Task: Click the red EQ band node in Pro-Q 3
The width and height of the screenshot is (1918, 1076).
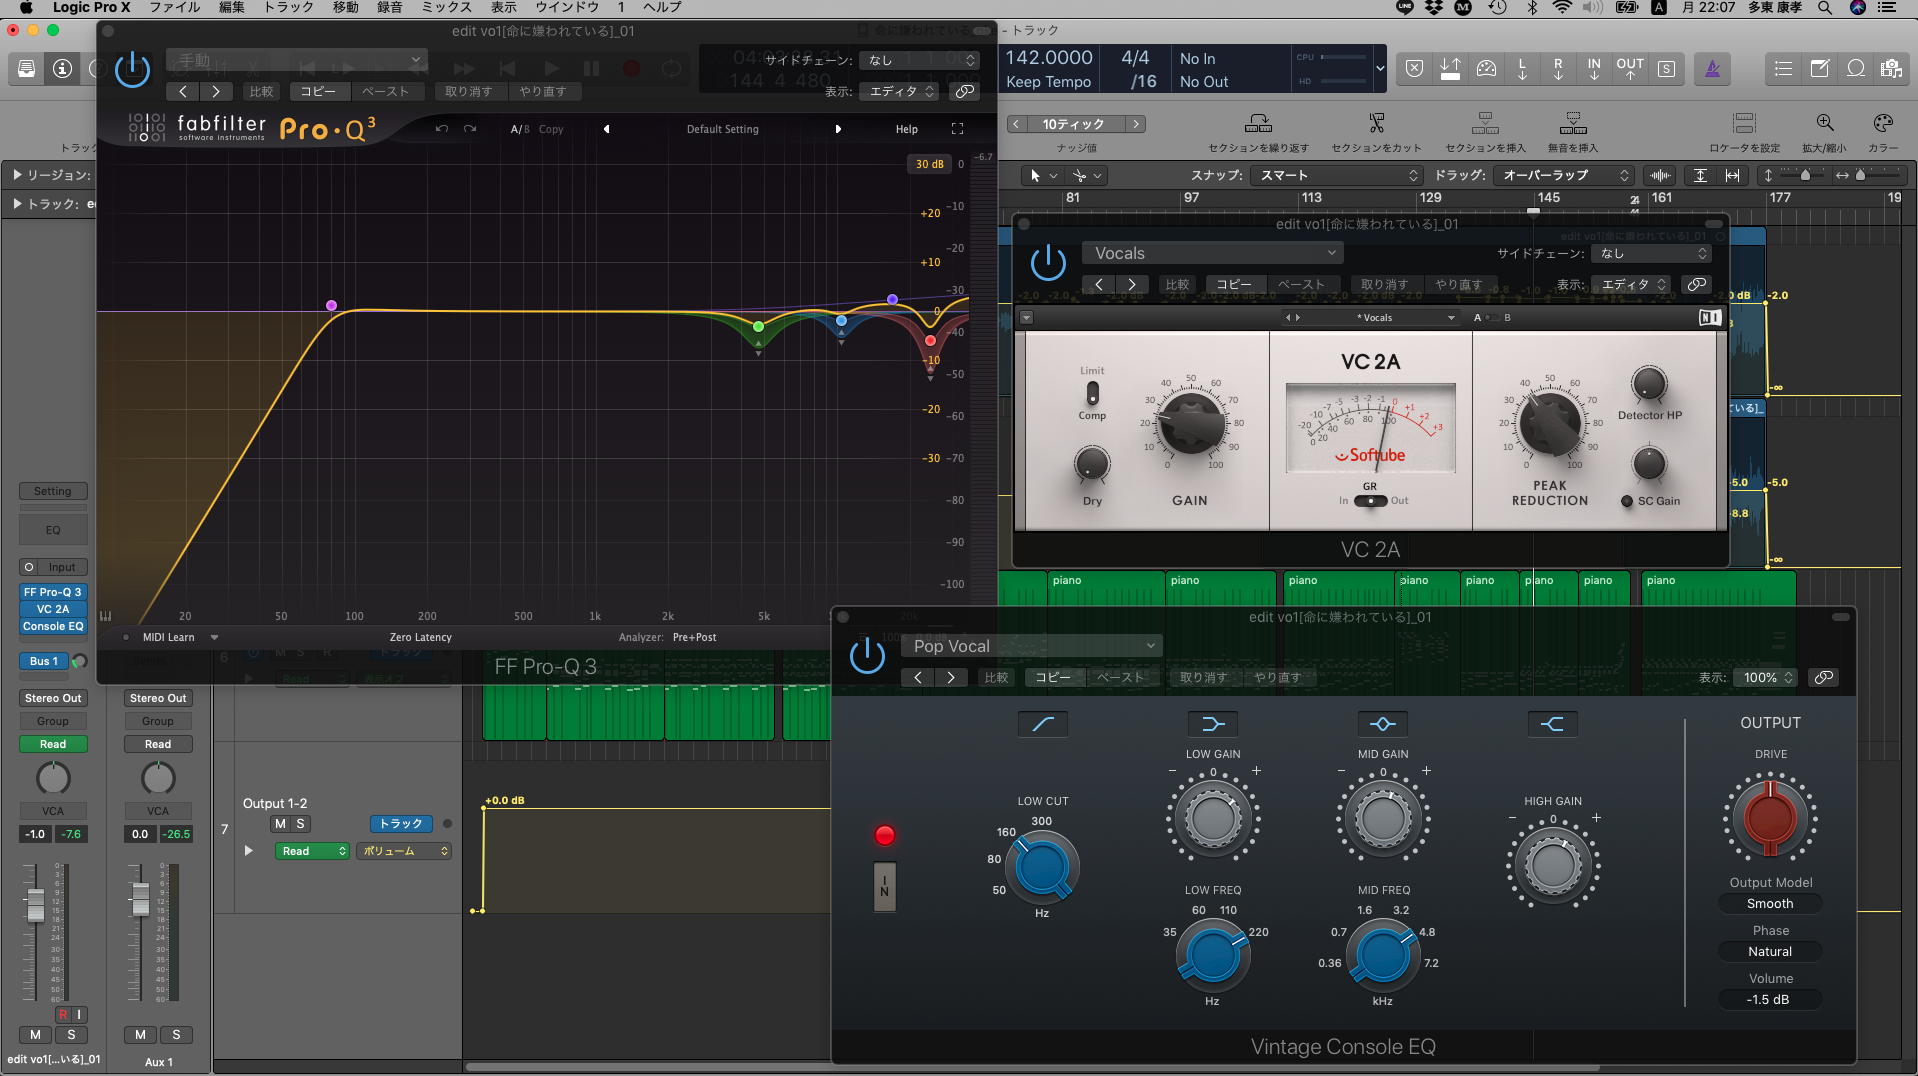Action: click(x=930, y=341)
